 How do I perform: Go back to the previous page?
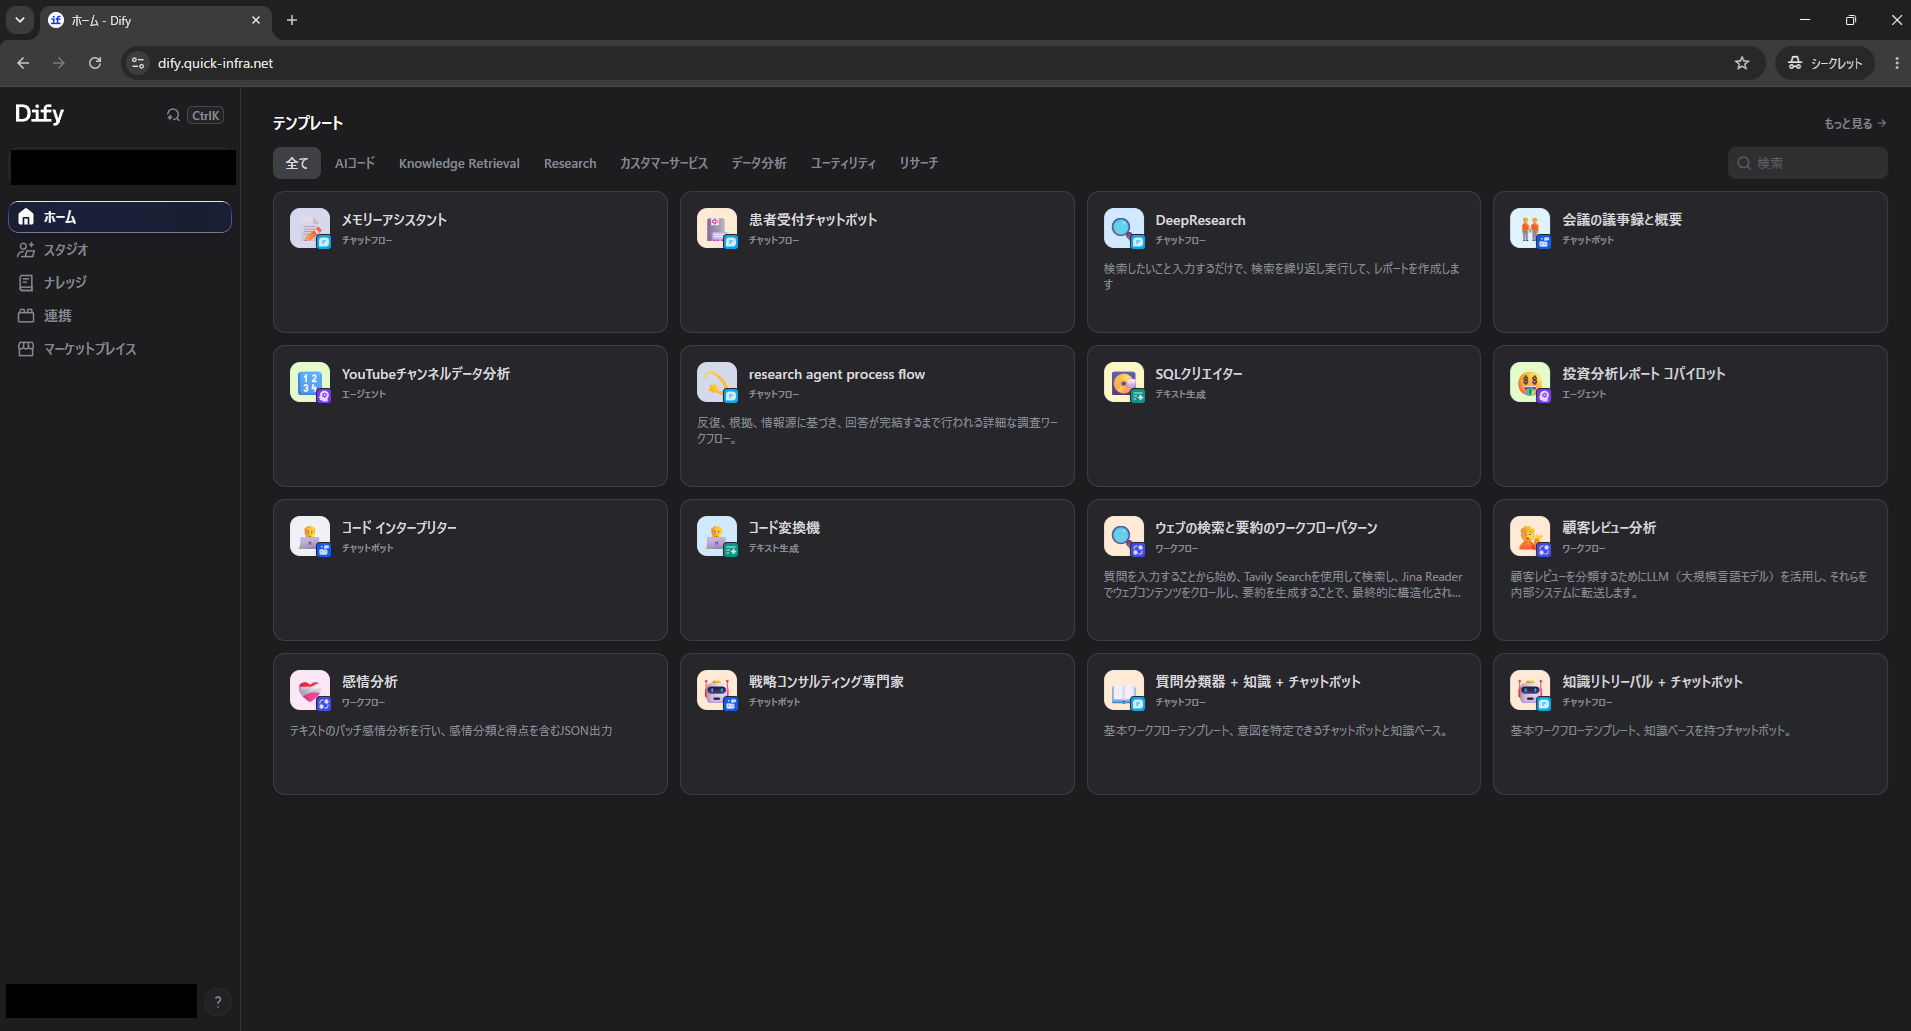[23, 63]
